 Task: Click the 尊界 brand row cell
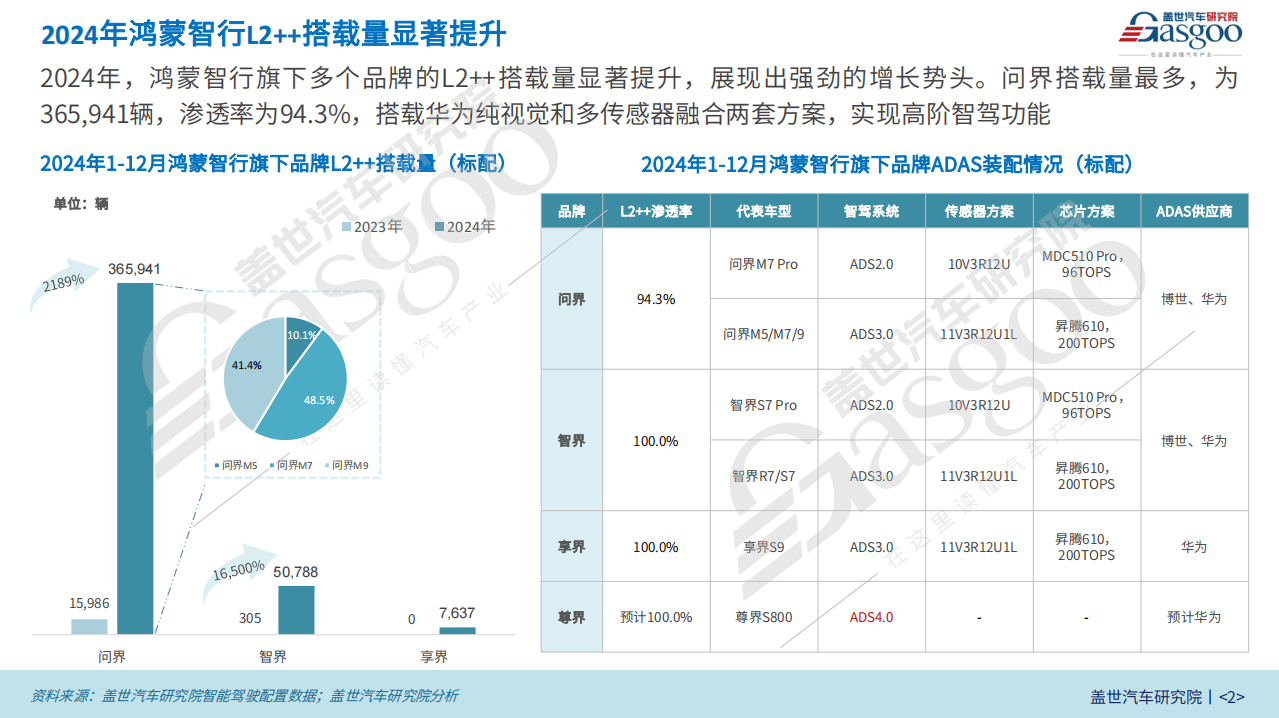coord(572,617)
